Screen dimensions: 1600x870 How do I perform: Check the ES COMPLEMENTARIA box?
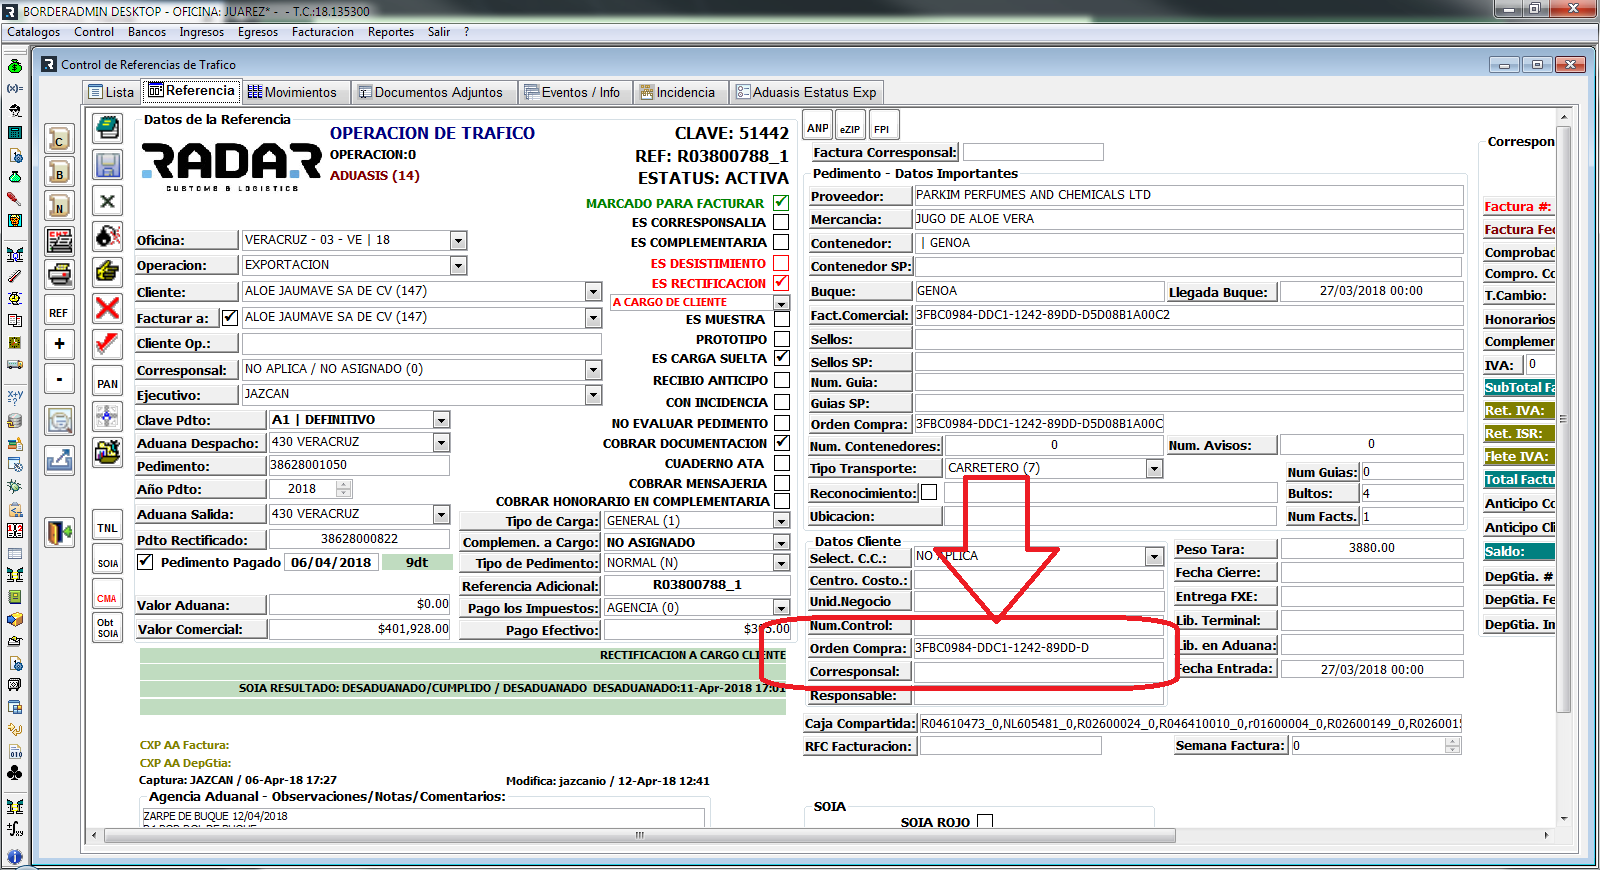pos(781,242)
